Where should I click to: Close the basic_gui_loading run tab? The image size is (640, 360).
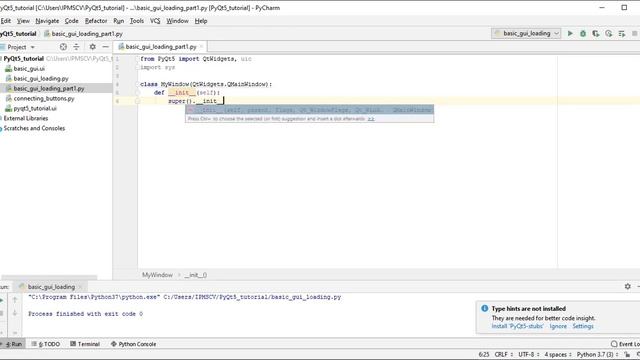pos(80,287)
